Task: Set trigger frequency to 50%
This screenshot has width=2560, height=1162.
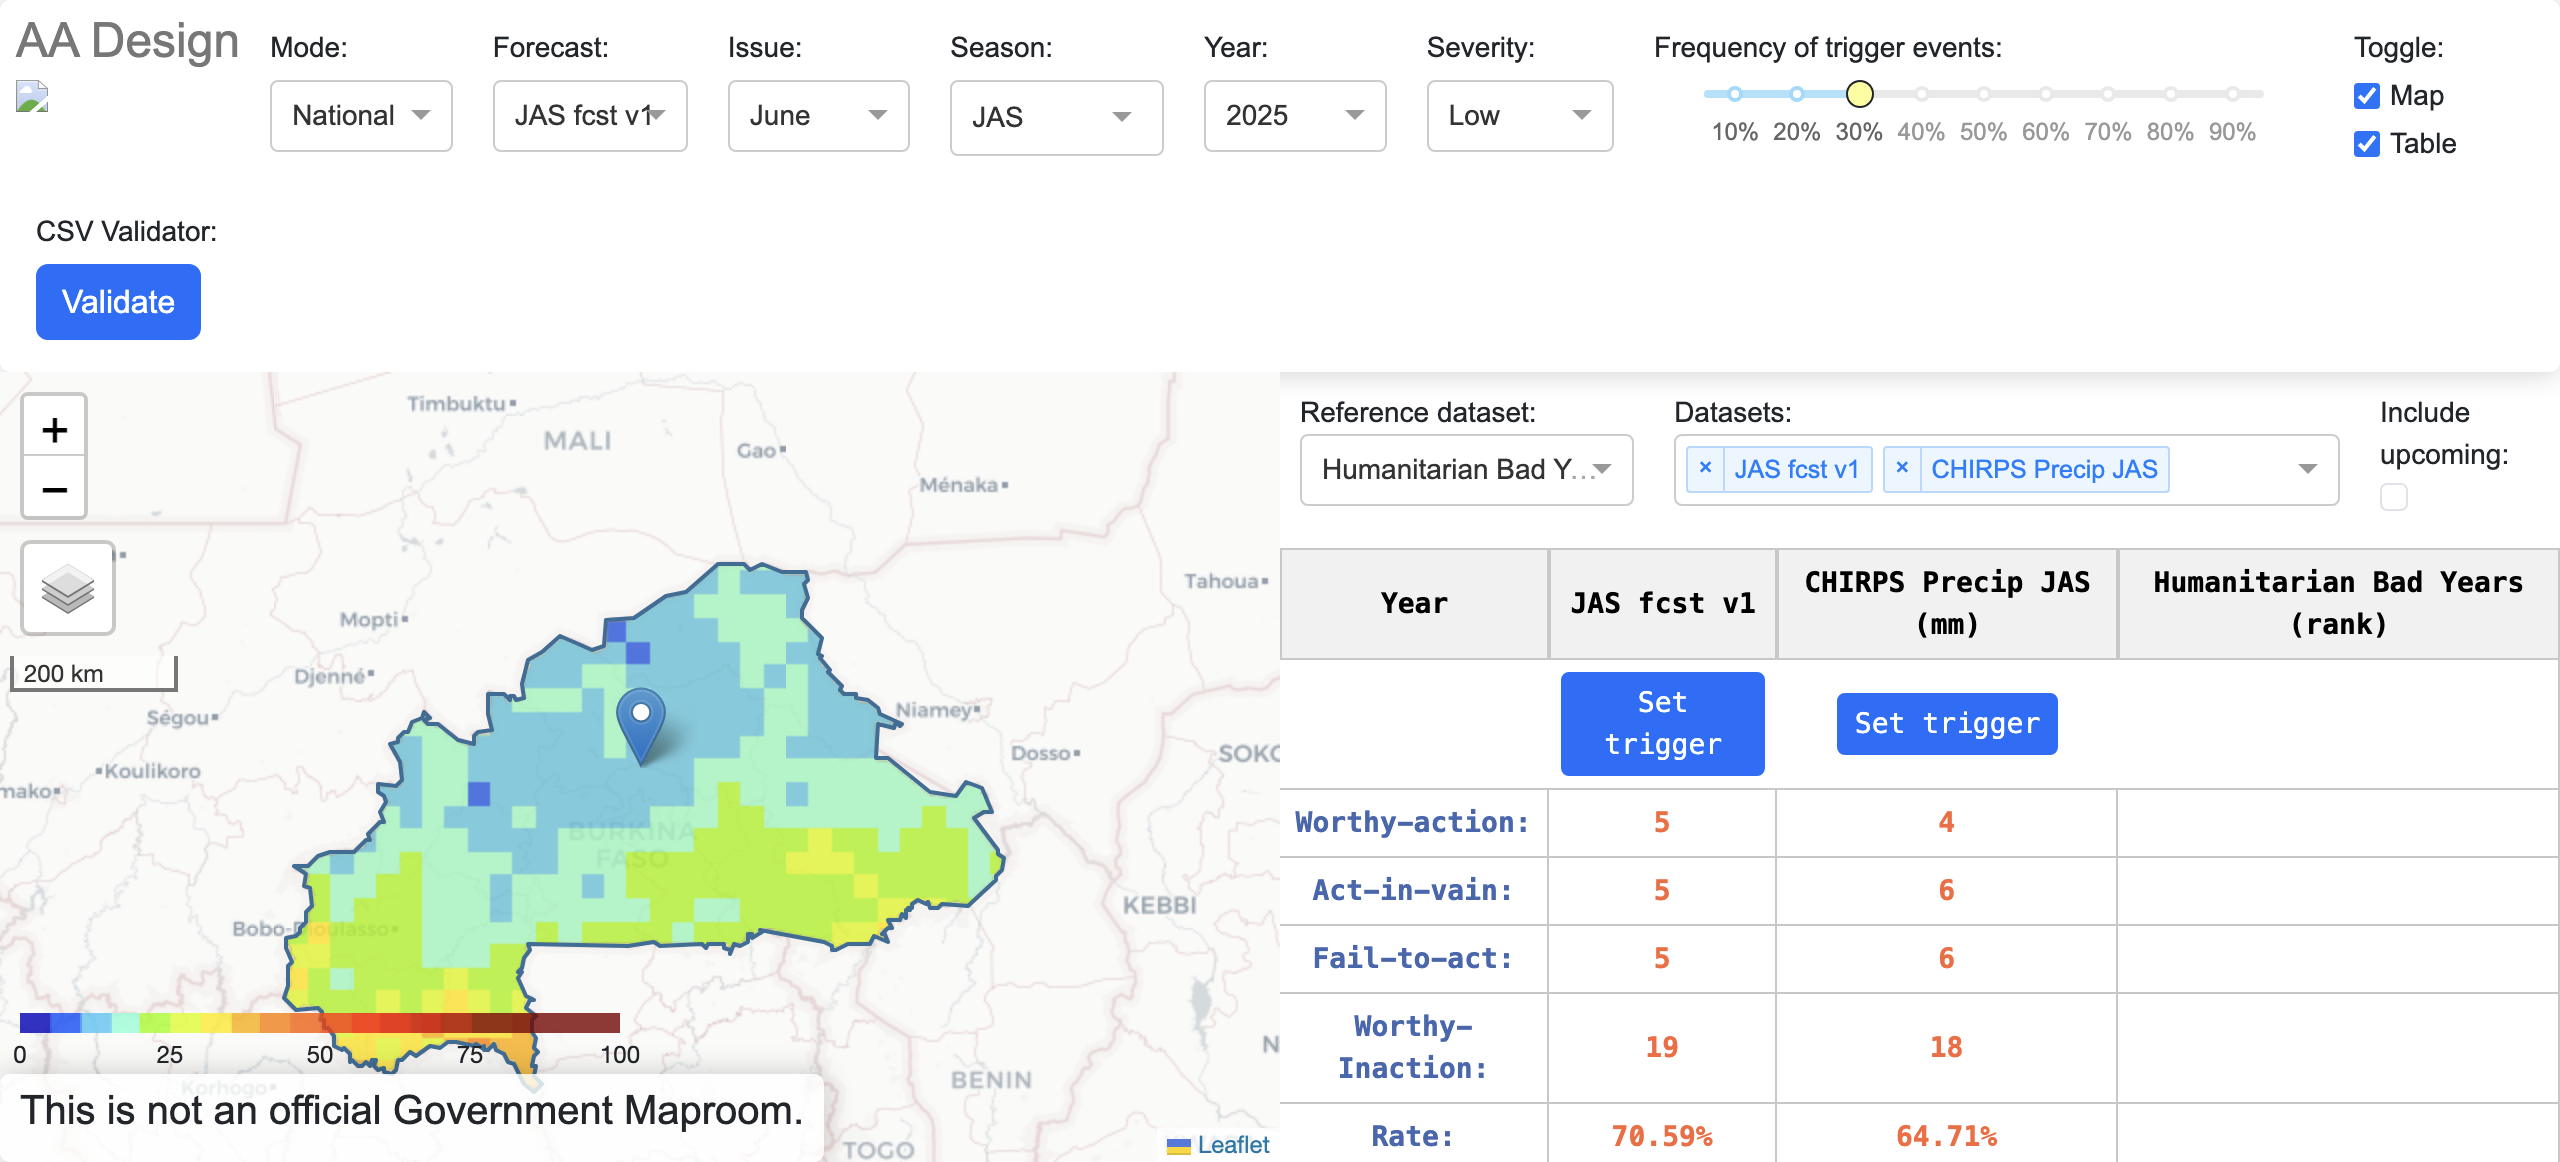Action: [x=1983, y=93]
